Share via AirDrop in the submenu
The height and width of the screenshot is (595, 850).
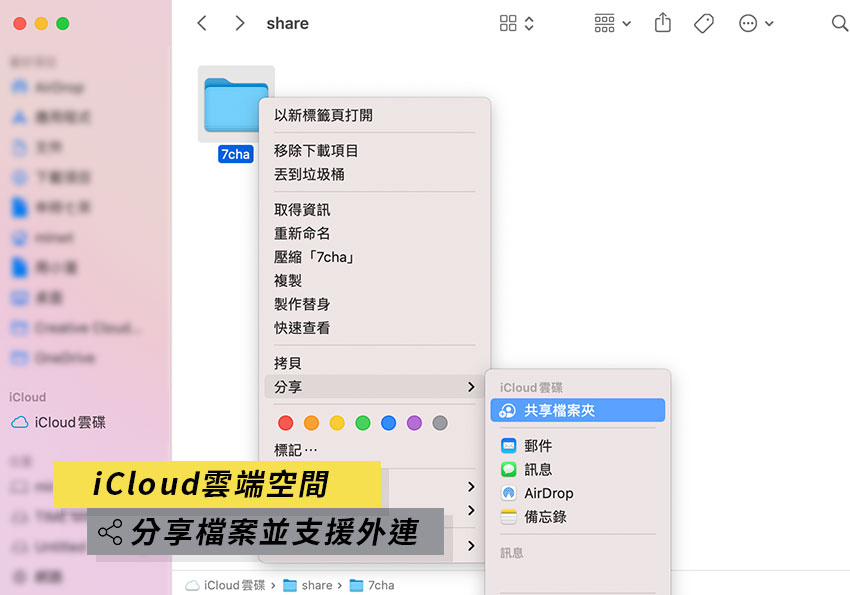tap(578, 493)
